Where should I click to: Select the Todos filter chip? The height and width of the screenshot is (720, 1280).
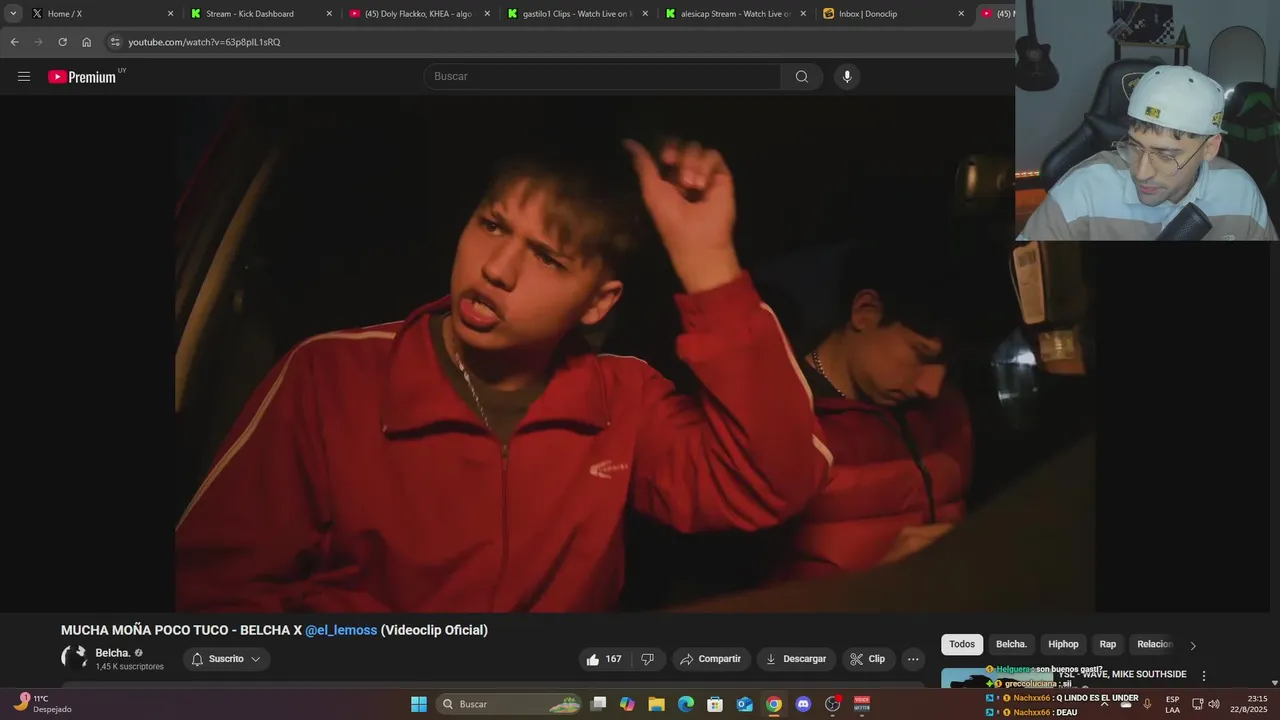coord(962,645)
